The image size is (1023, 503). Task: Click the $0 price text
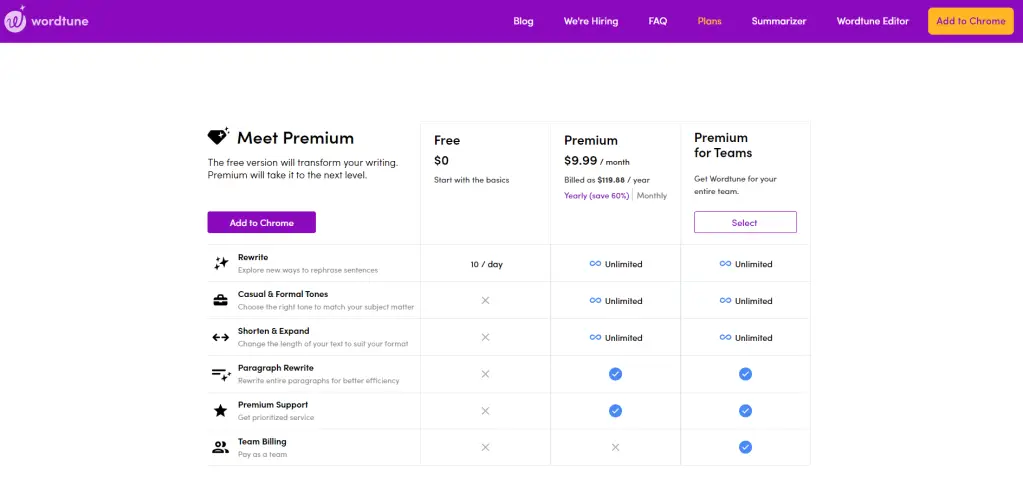click(x=442, y=160)
